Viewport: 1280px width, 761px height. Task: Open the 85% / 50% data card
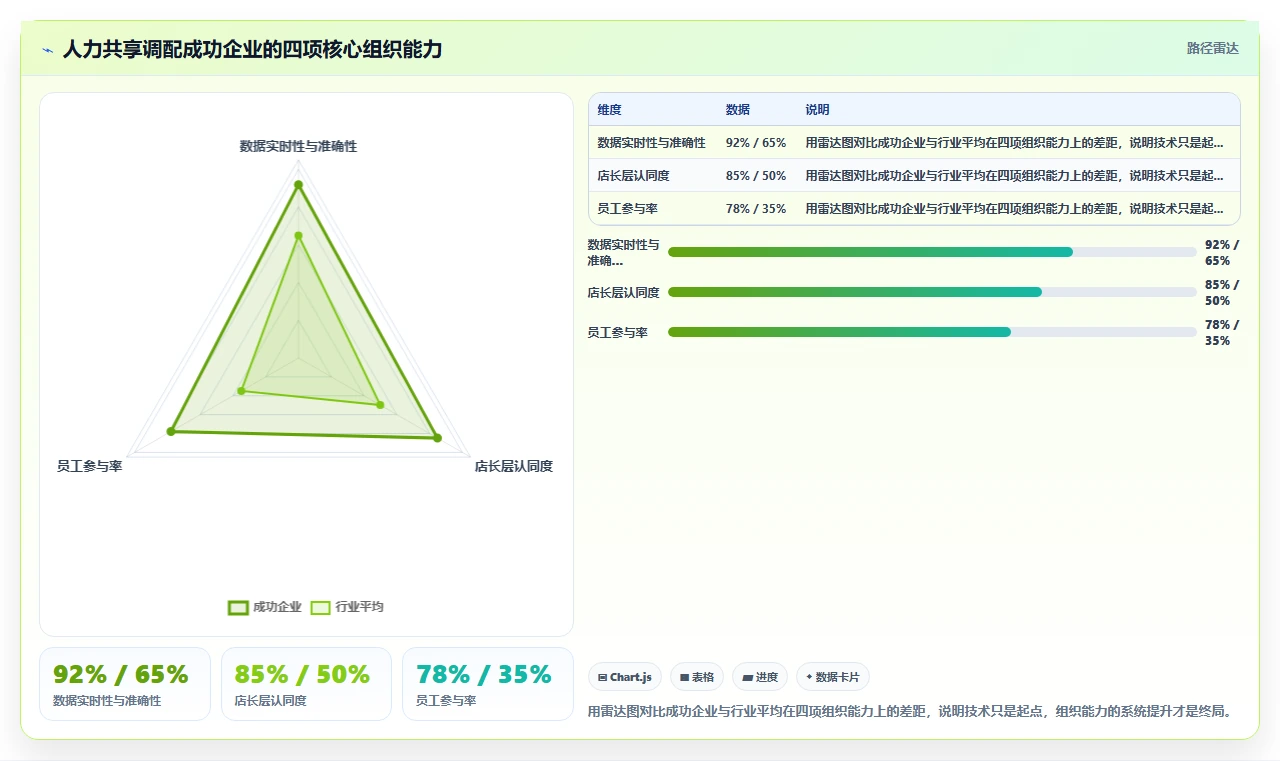pyautogui.click(x=306, y=684)
